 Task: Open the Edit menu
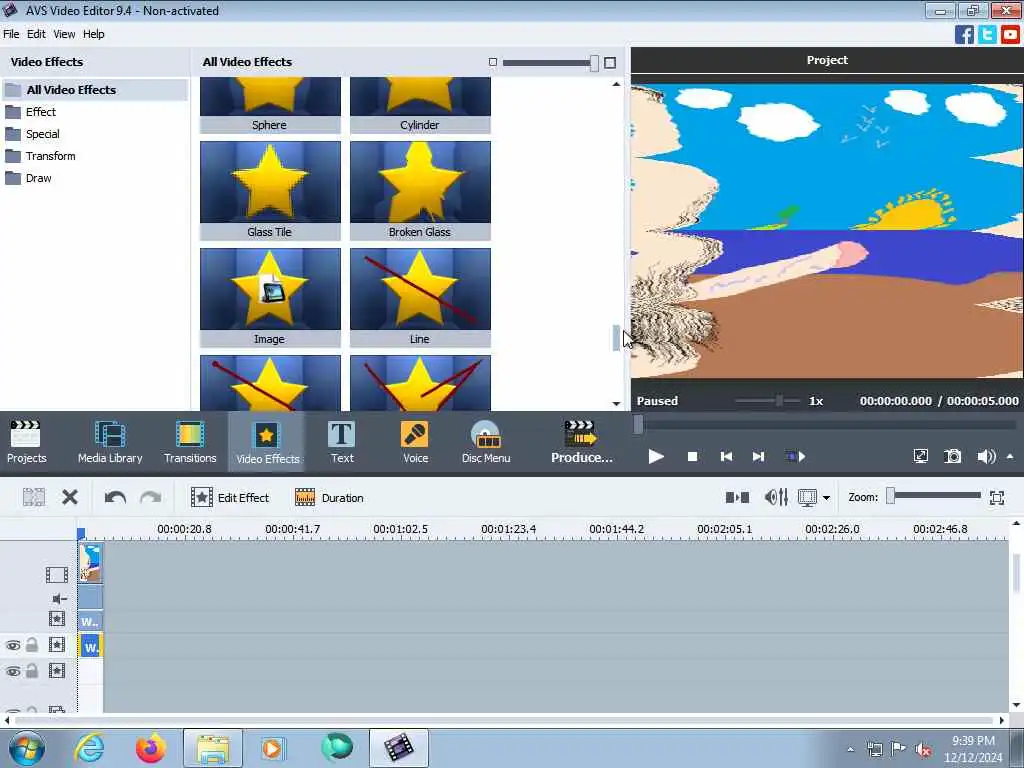pos(36,34)
